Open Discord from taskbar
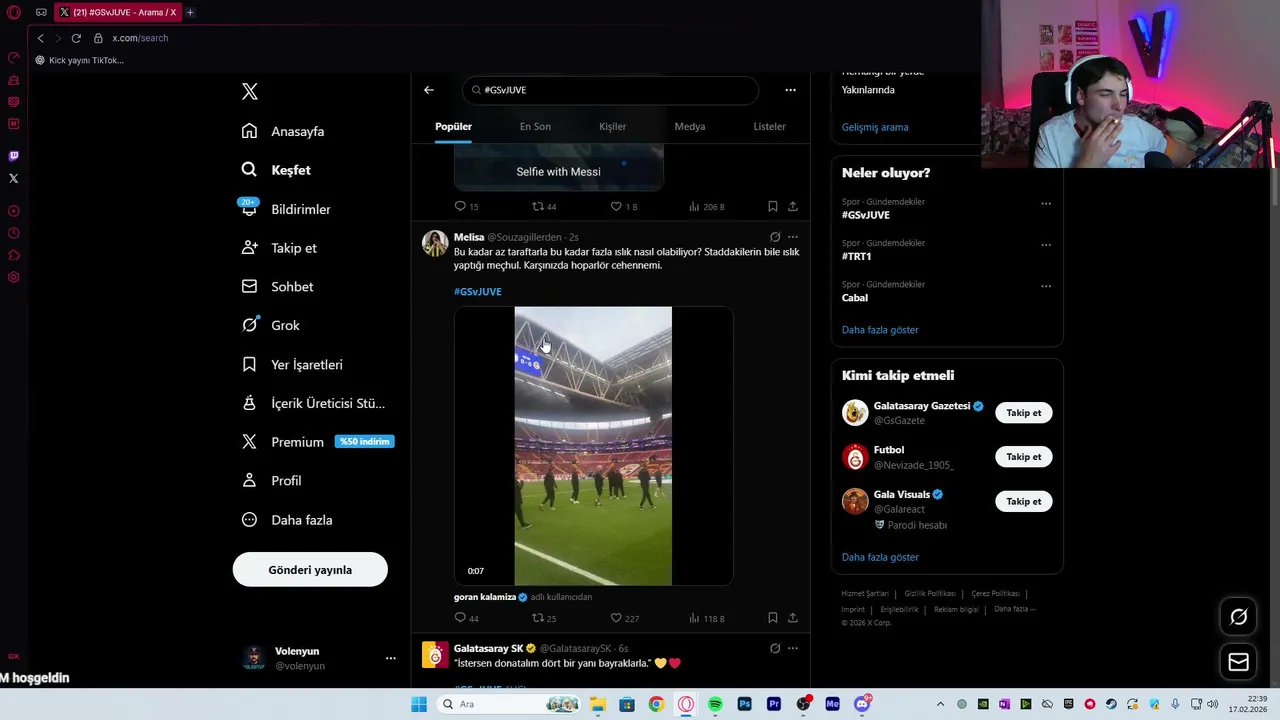Screen dimensions: 1280x720 pyautogui.click(x=862, y=704)
